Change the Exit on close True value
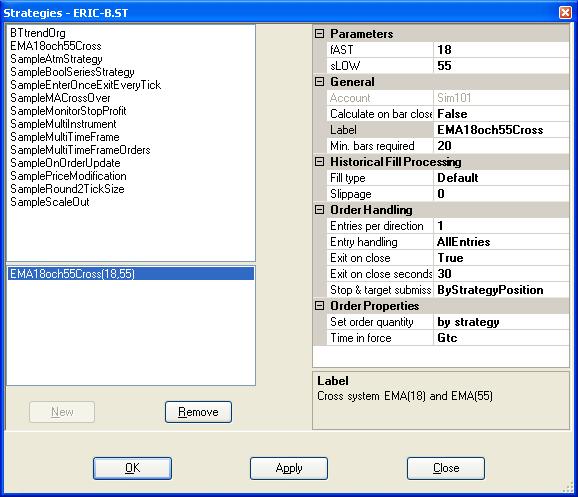 (501, 258)
